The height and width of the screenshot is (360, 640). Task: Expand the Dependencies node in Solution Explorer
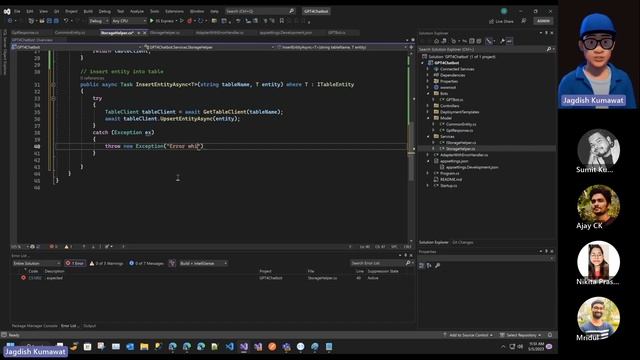pos(428,75)
